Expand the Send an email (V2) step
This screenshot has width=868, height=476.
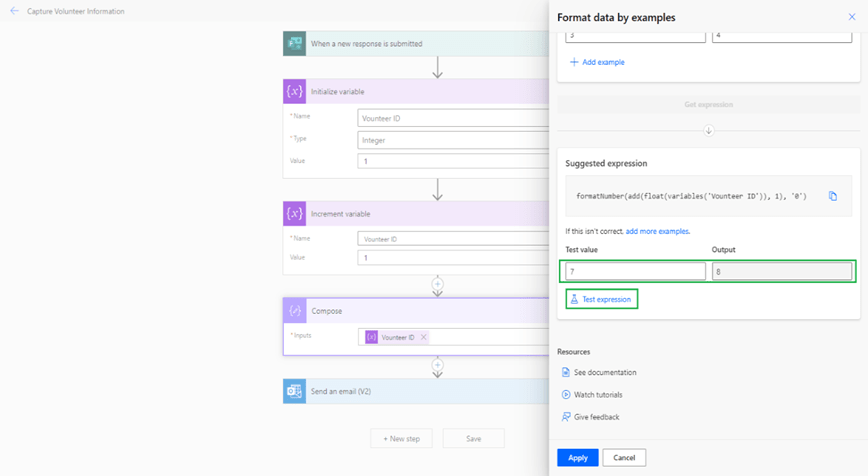click(400, 391)
